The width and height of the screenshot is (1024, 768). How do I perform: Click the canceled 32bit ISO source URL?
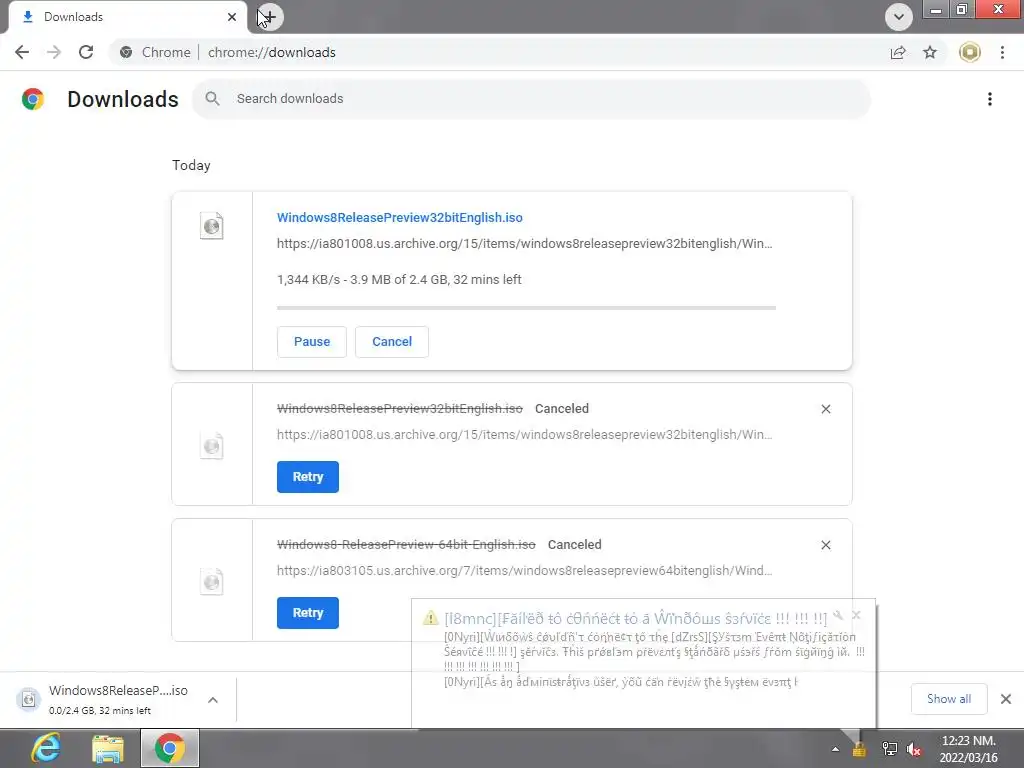524,434
